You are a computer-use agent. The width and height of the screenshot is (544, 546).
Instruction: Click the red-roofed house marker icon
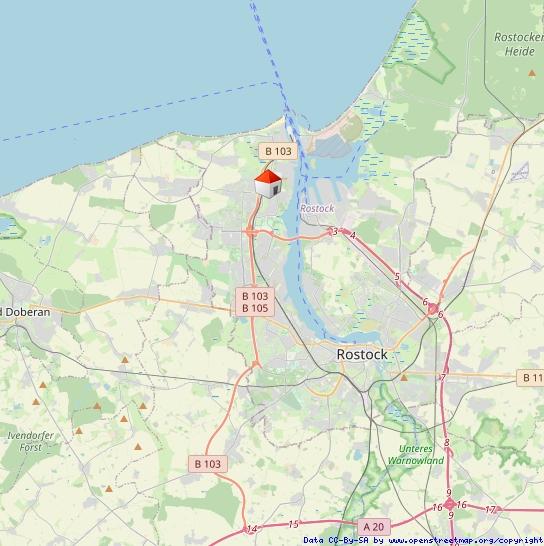(x=268, y=184)
